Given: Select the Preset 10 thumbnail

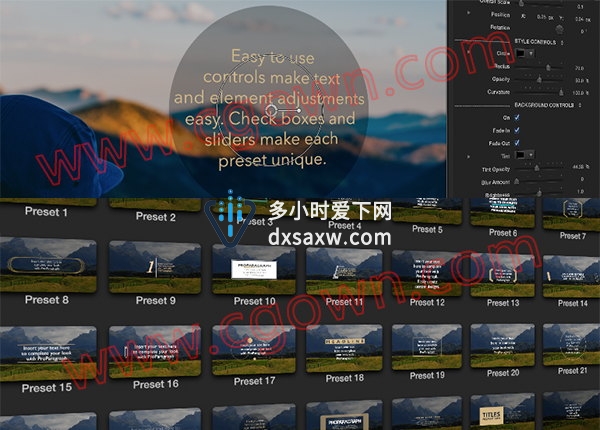Looking at the screenshot, I should pyautogui.click(x=254, y=270).
